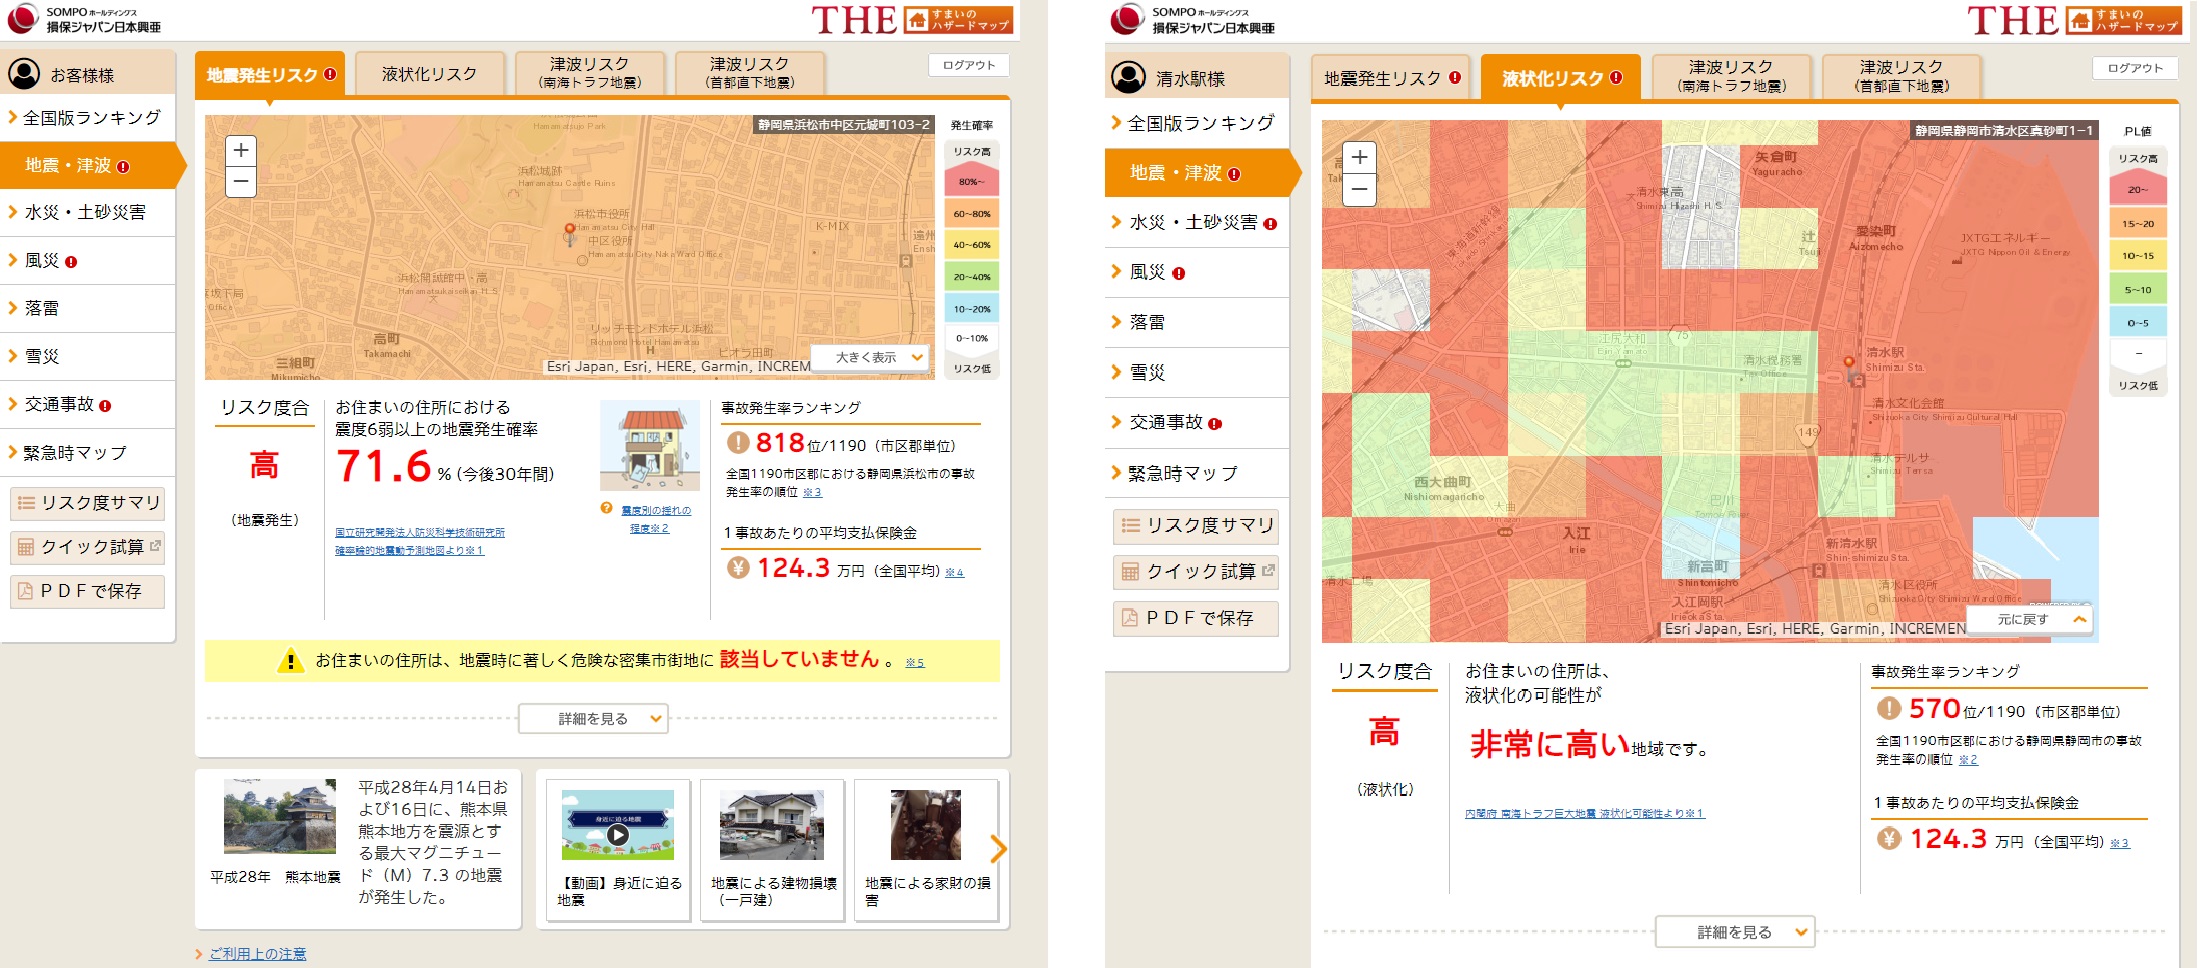Click the 80%~ red legend swatch

click(x=970, y=182)
